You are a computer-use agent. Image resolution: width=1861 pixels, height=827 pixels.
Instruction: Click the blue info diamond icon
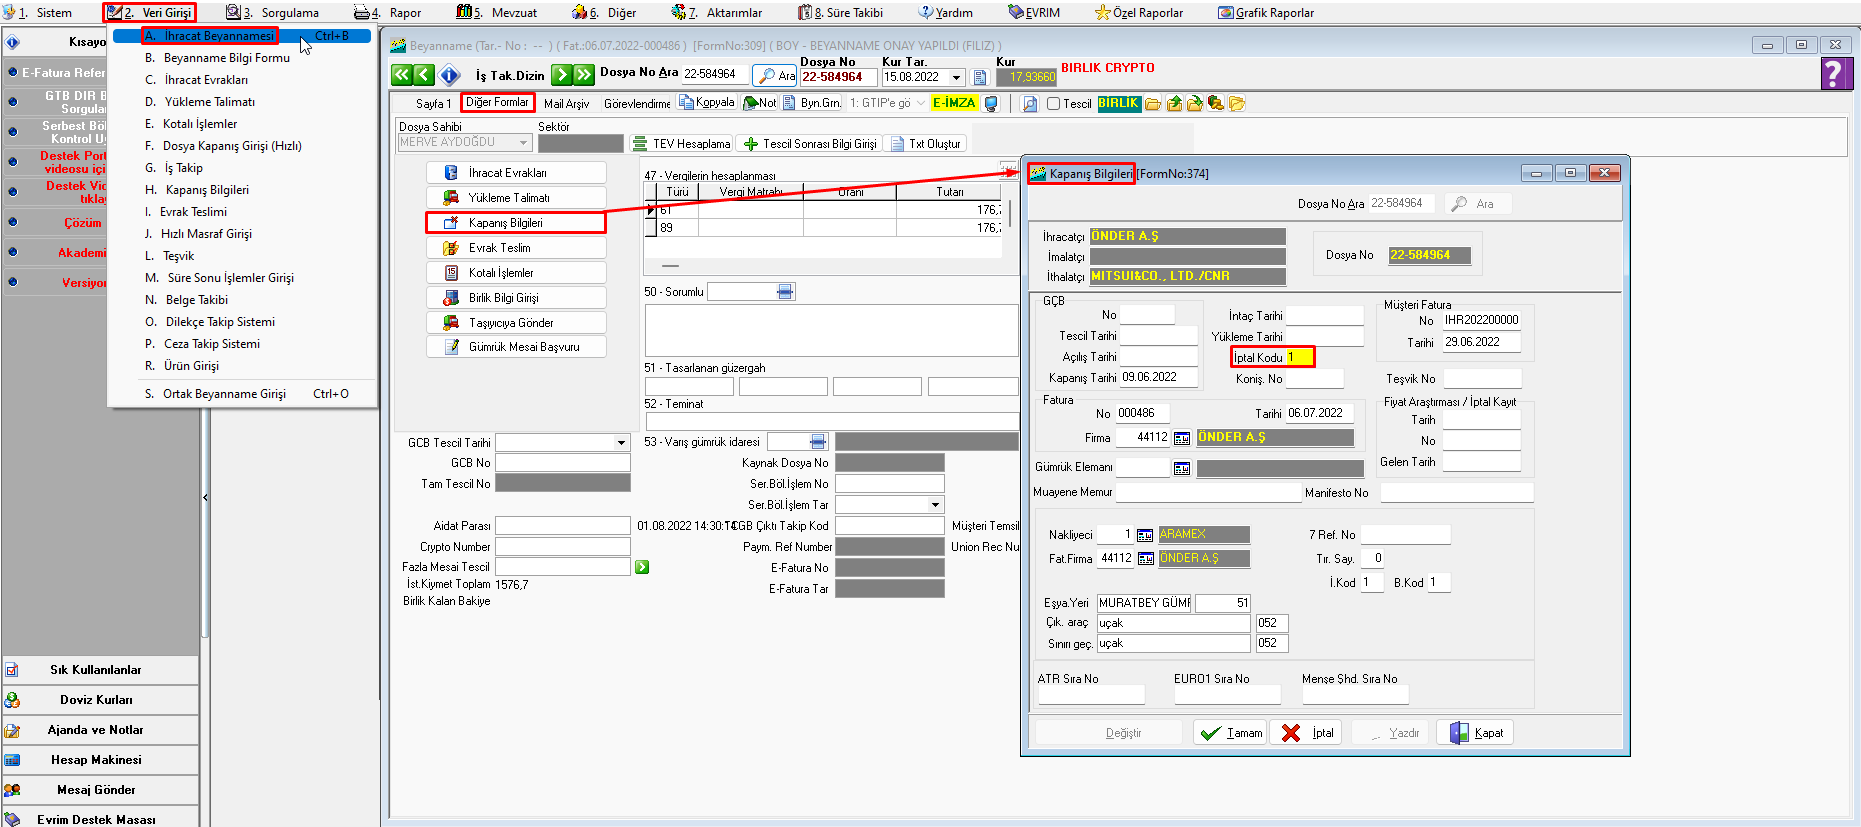(450, 75)
